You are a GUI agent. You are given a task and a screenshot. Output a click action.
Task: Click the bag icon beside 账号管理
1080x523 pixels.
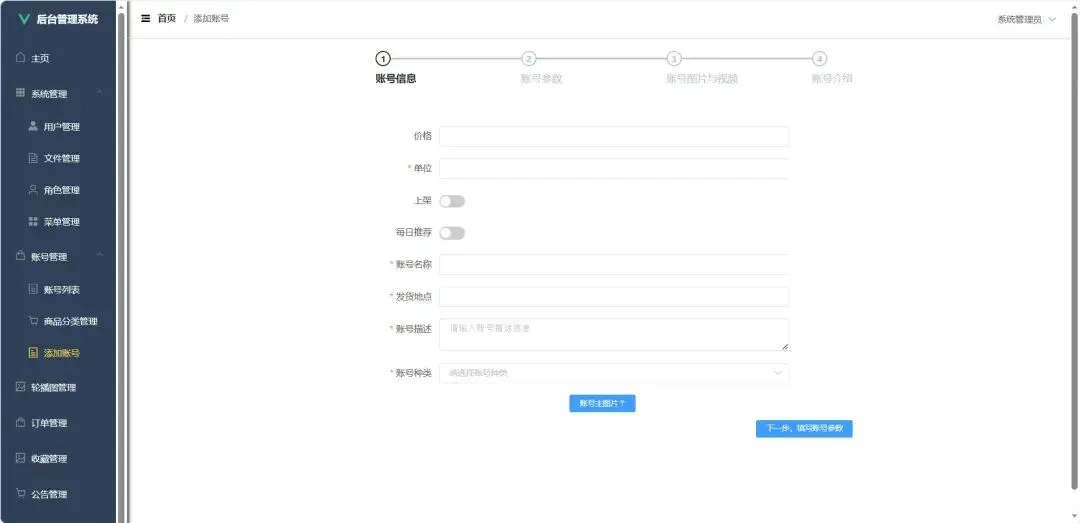click(21, 256)
